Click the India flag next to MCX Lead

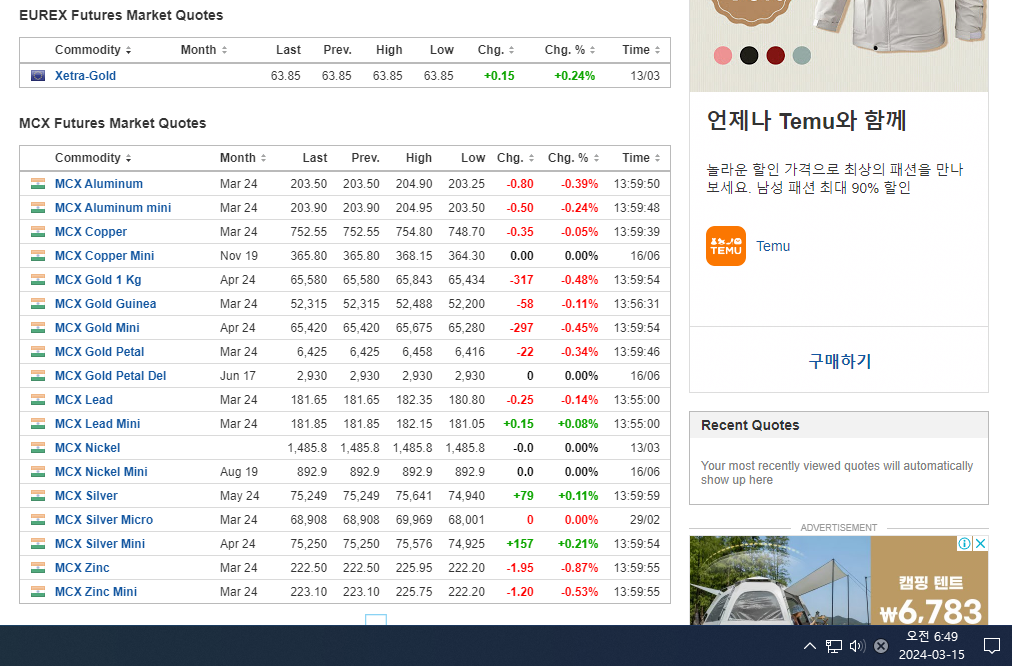click(x=38, y=400)
